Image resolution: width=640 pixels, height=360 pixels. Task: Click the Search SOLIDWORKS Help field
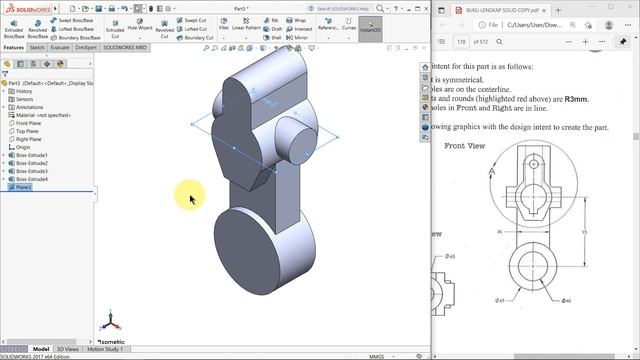(x=342, y=9)
